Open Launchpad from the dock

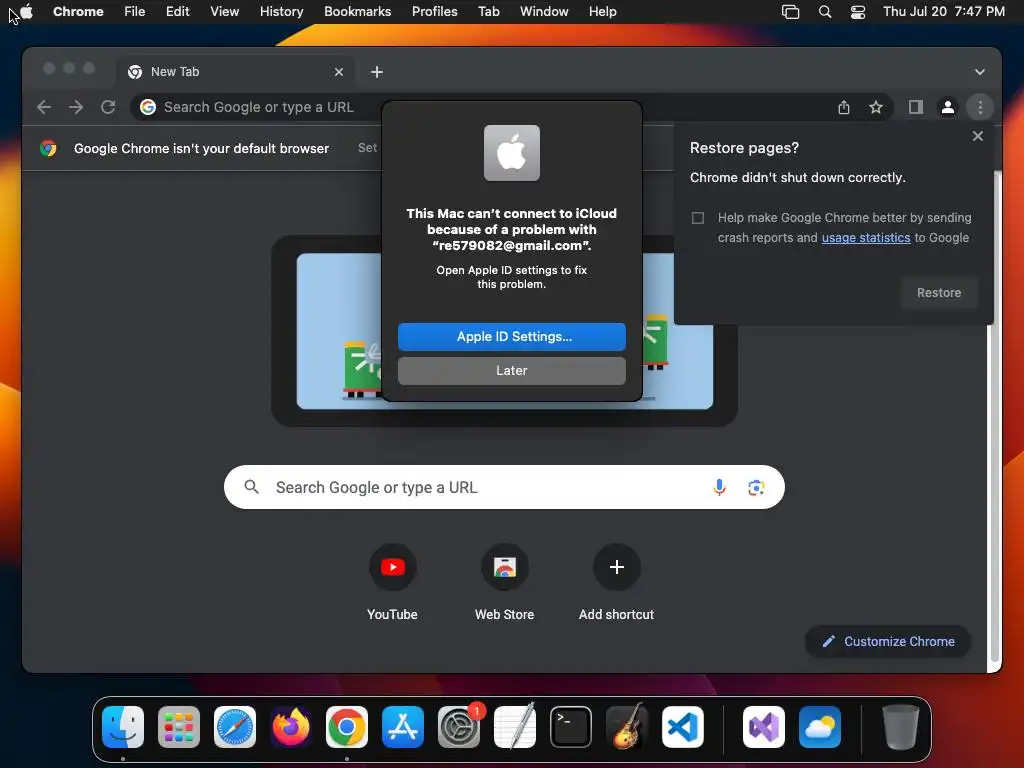[x=179, y=726]
